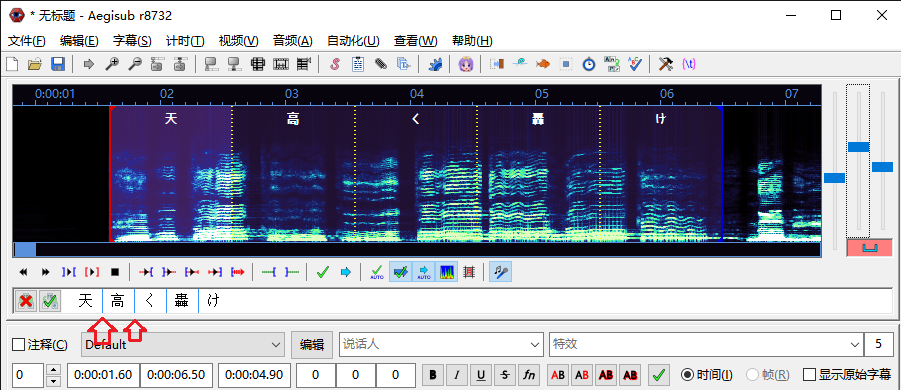Enable the 注释 comment checkbox
Viewport: 901px width, 390px height.
[x=18, y=345]
